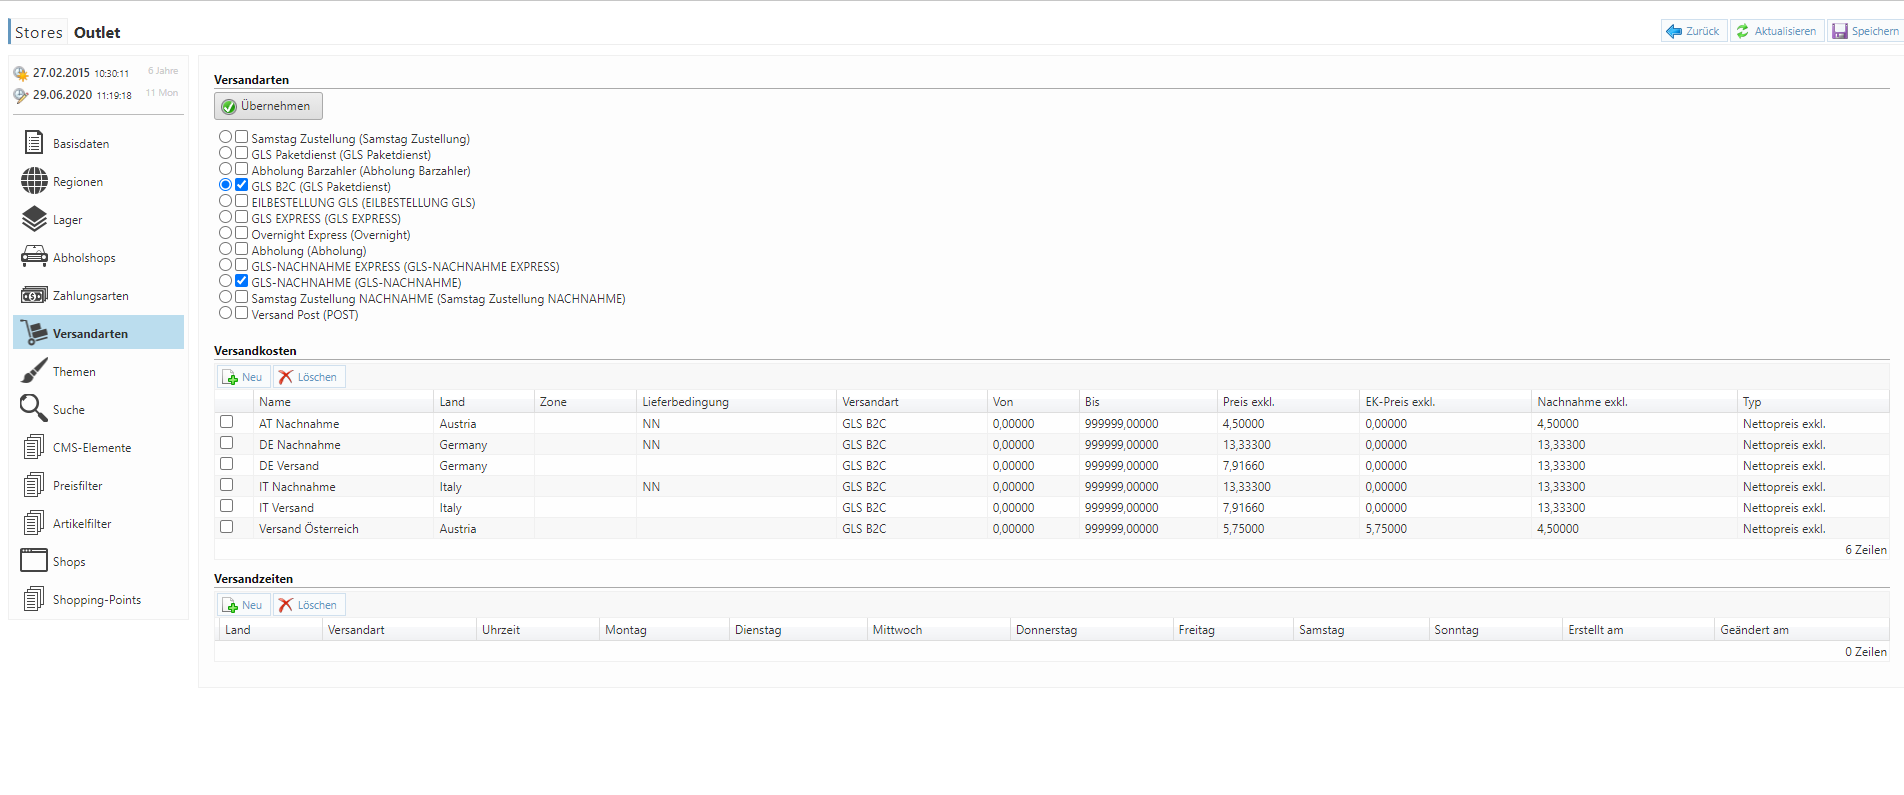Click the Basisdaten document icon in sidebar

tap(34, 143)
